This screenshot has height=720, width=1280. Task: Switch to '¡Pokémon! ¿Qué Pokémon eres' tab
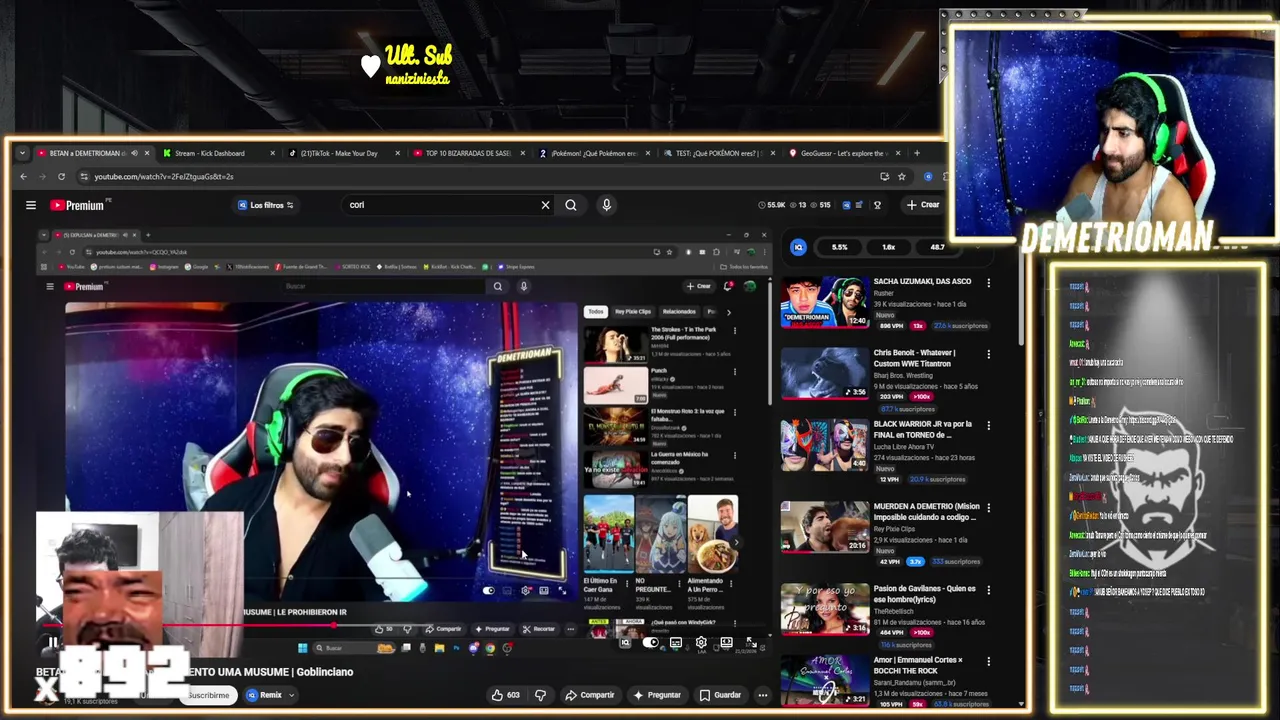(592, 153)
